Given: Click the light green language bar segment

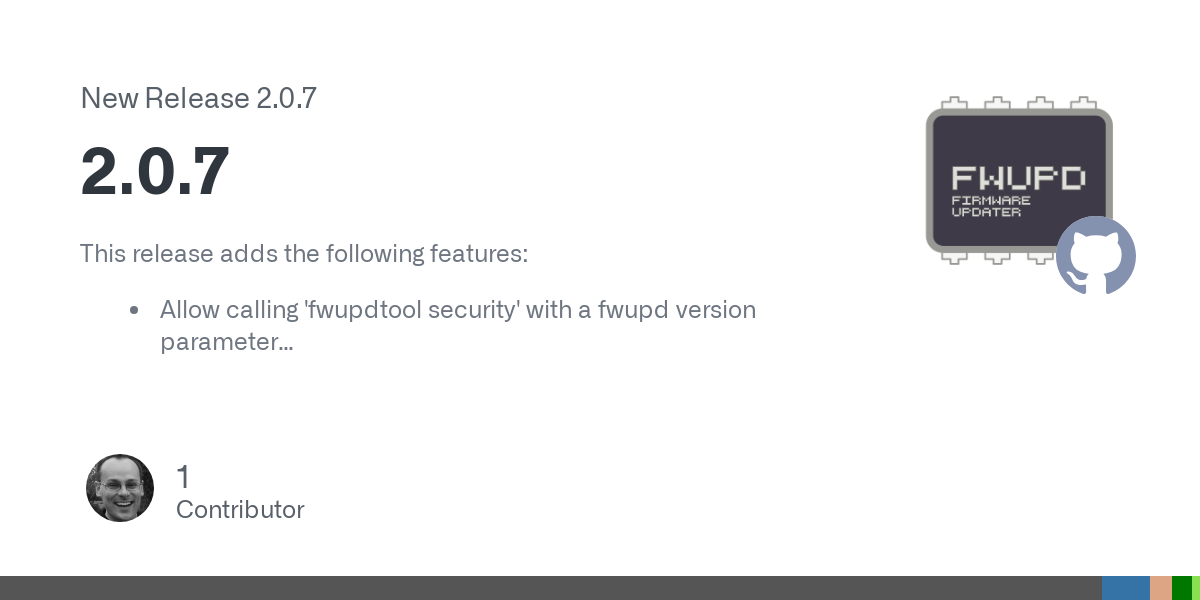Looking at the screenshot, I should coord(1195,588).
